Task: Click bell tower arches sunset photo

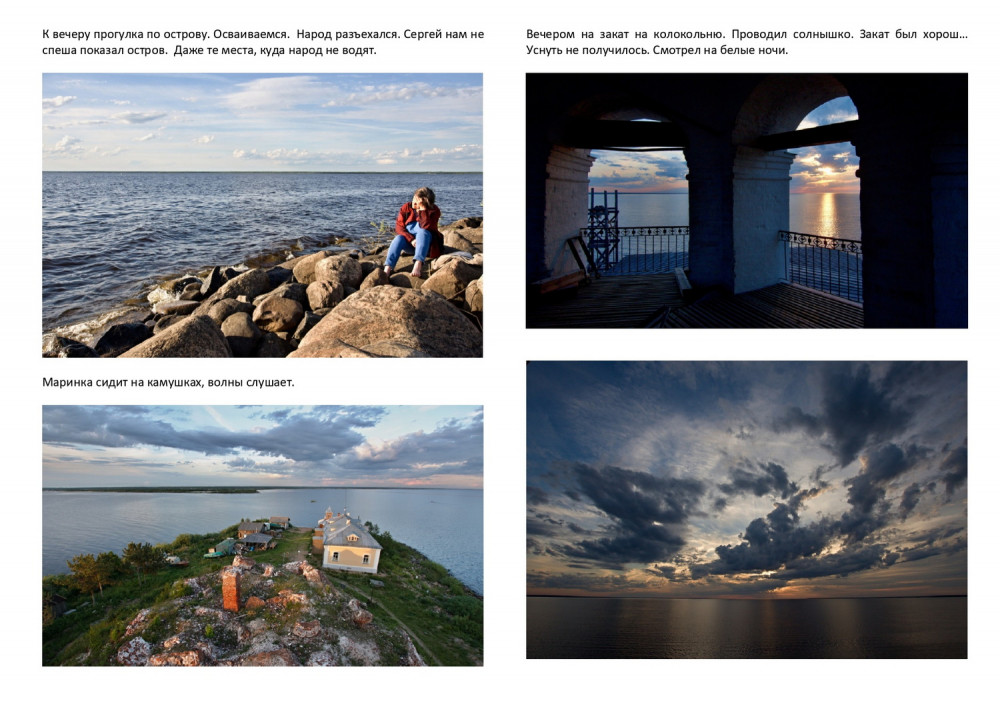Action: tap(746, 200)
